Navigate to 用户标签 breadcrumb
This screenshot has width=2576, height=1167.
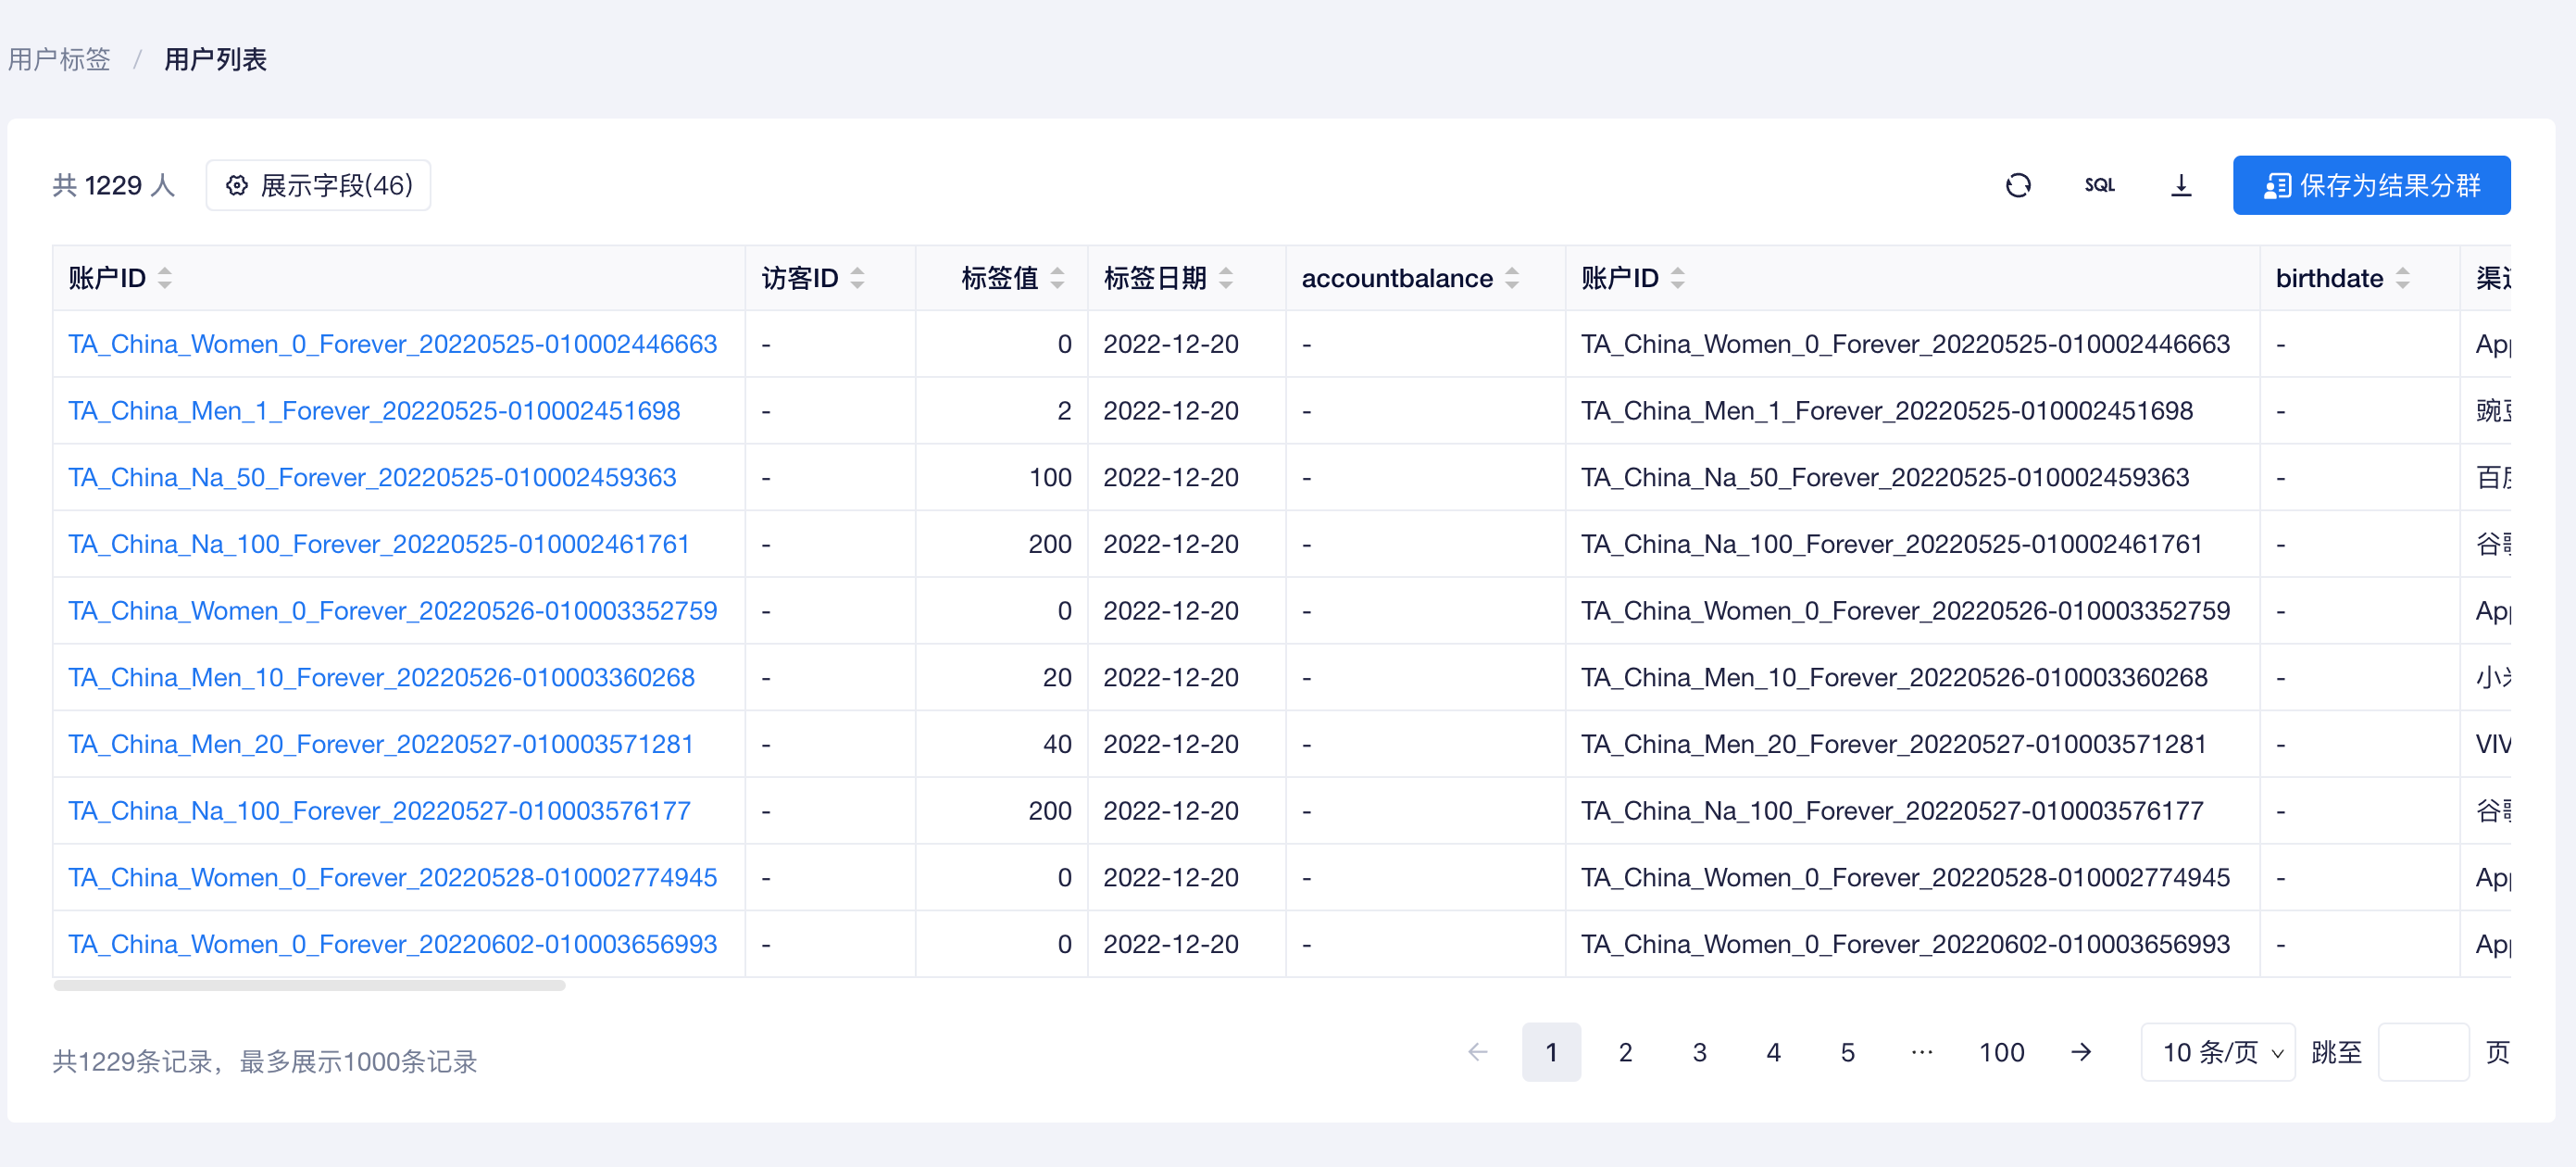point(59,59)
